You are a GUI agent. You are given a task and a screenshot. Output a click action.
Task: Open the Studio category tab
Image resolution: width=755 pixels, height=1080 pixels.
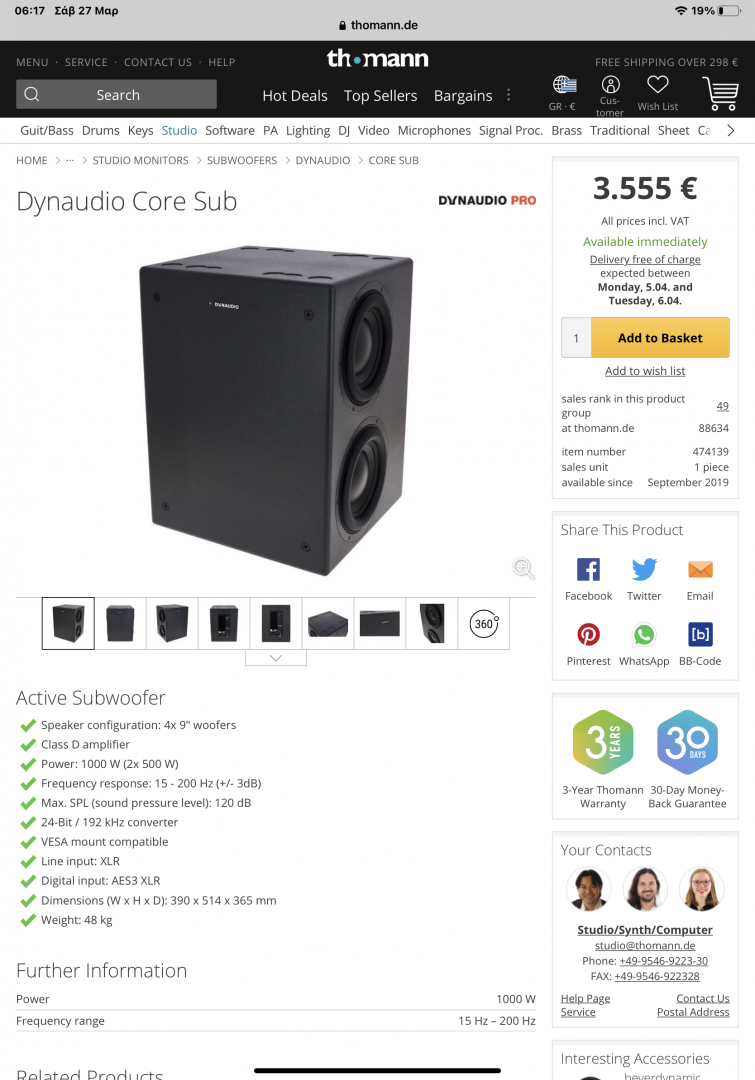pyautogui.click(x=179, y=130)
